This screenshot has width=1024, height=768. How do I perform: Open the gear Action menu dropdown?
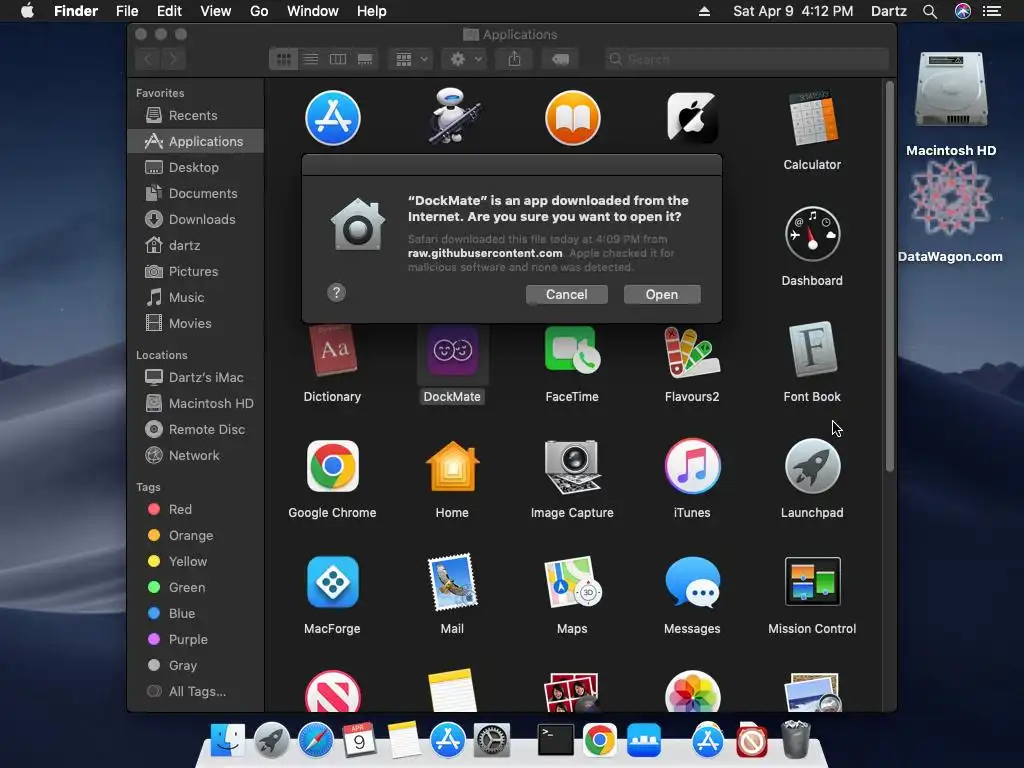[x=465, y=59]
